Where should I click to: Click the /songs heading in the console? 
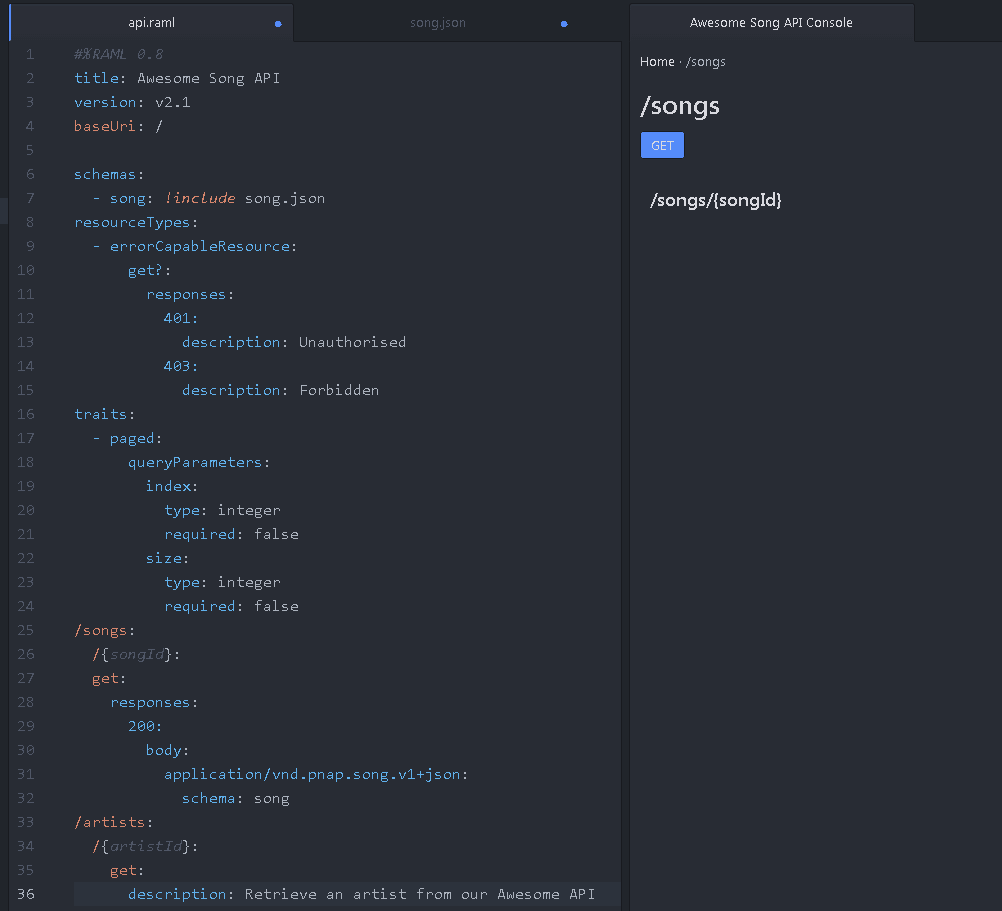(x=680, y=106)
